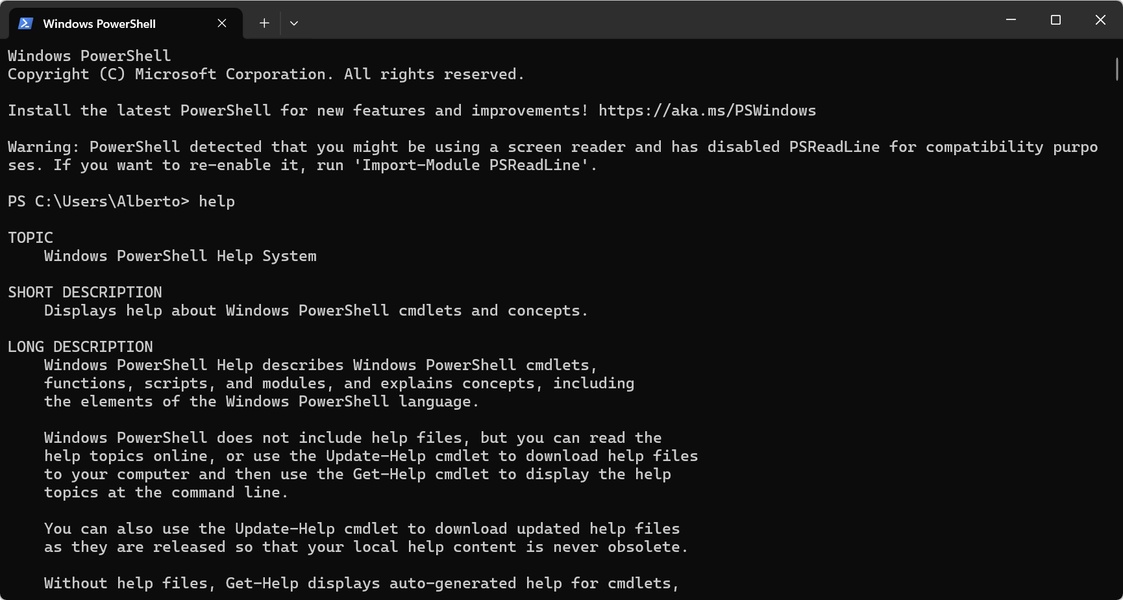The width and height of the screenshot is (1123, 600).
Task: Click the typed "help" command text
Action: coord(217,201)
